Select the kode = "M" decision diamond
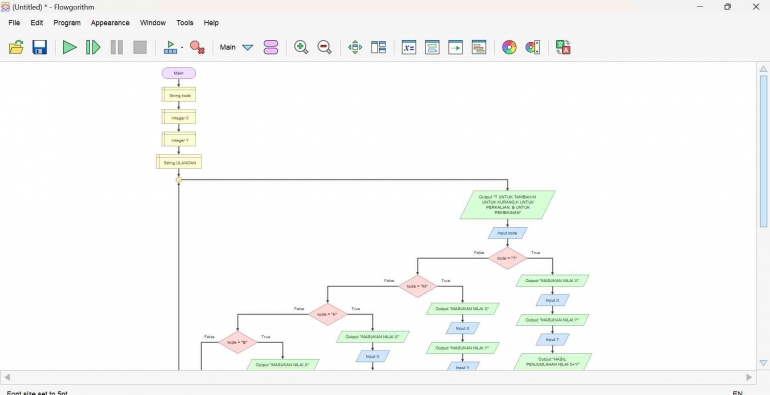Viewport: 770px width, 395px height. point(417,286)
